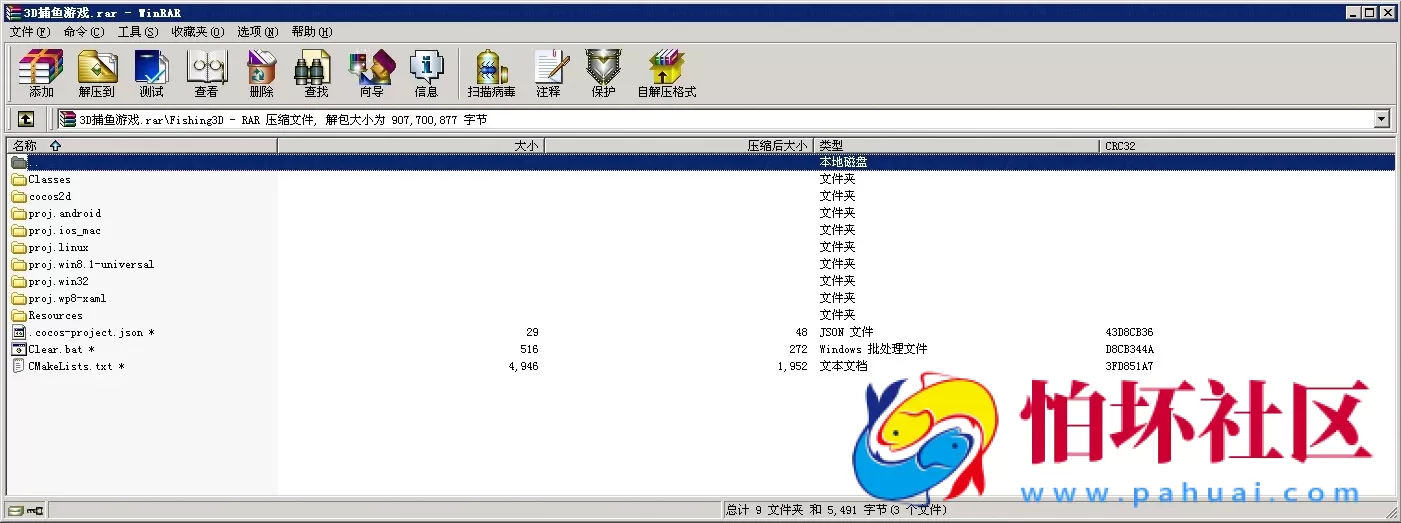Image resolution: width=1401 pixels, height=523 pixels.
Task: Sort by Size (大小) column header
Action: click(410, 145)
